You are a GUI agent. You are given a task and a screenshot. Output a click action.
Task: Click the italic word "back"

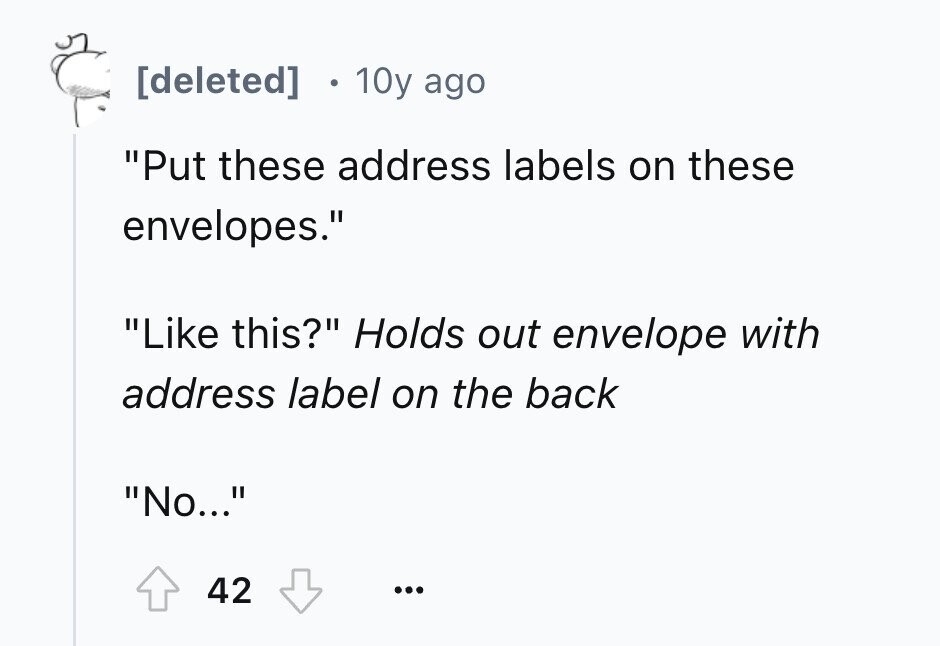point(571,394)
